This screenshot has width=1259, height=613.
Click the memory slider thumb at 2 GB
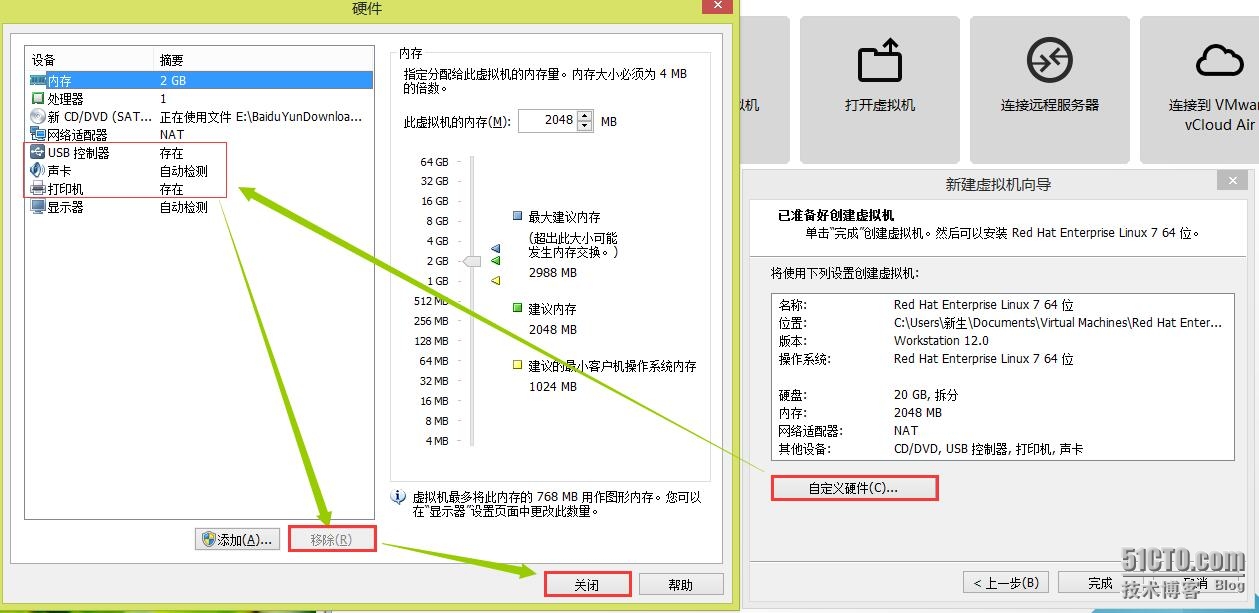point(471,261)
